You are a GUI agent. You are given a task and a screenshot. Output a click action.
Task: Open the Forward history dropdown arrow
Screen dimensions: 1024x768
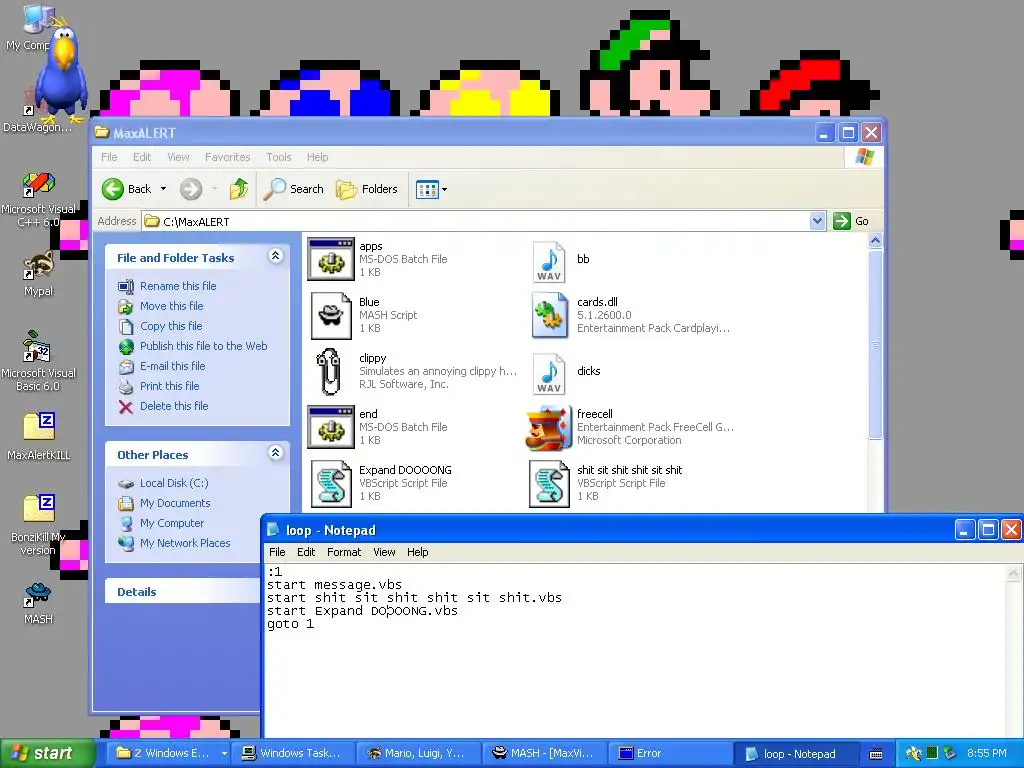214,189
